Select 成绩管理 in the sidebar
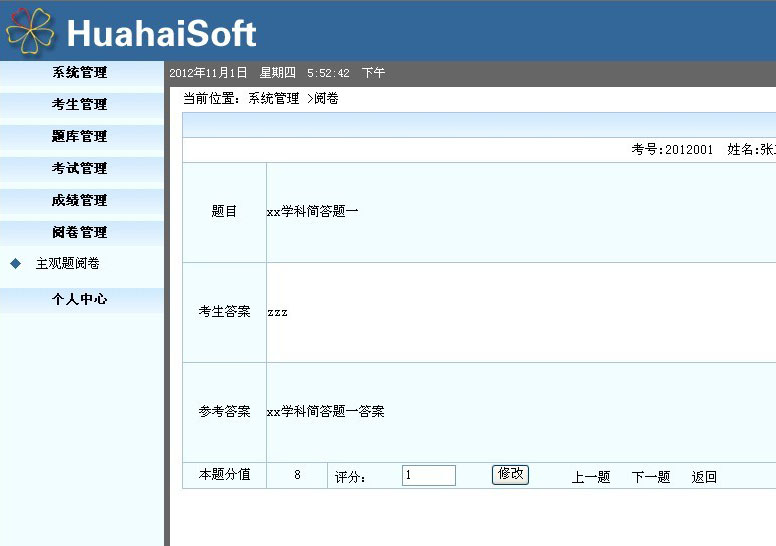776x546 pixels. (x=82, y=200)
